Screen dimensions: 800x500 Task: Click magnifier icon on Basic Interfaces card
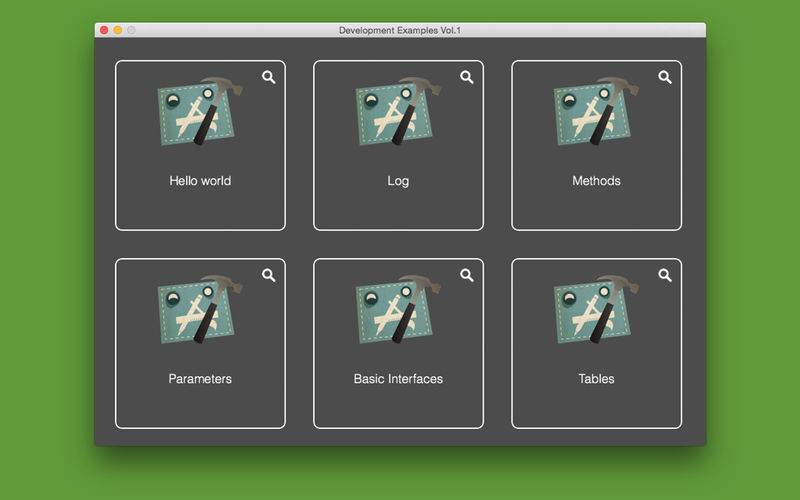click(x=467, y=276)
